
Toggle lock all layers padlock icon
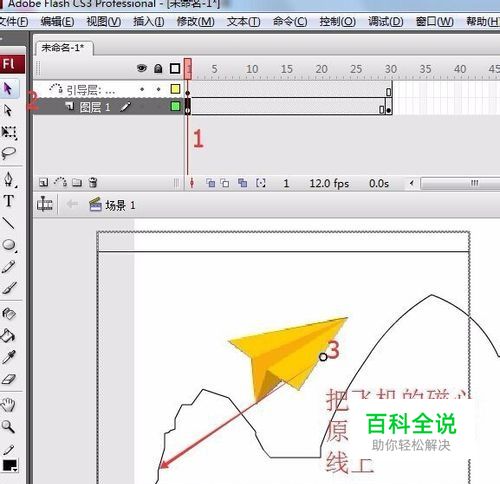[158, 69]
